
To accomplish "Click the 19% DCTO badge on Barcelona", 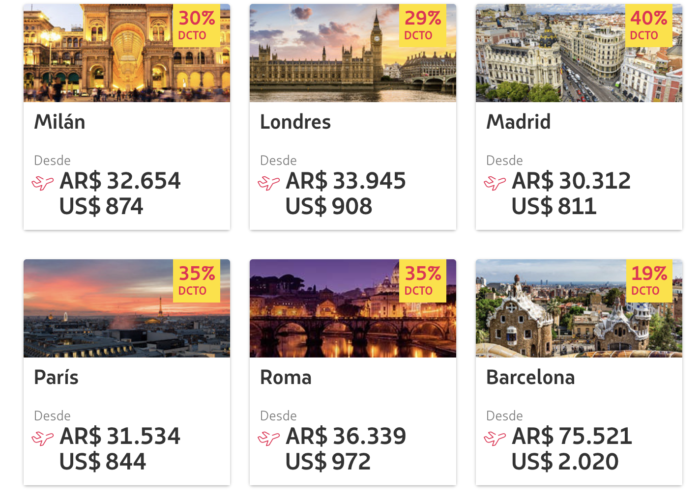I will tap(648, 281).
